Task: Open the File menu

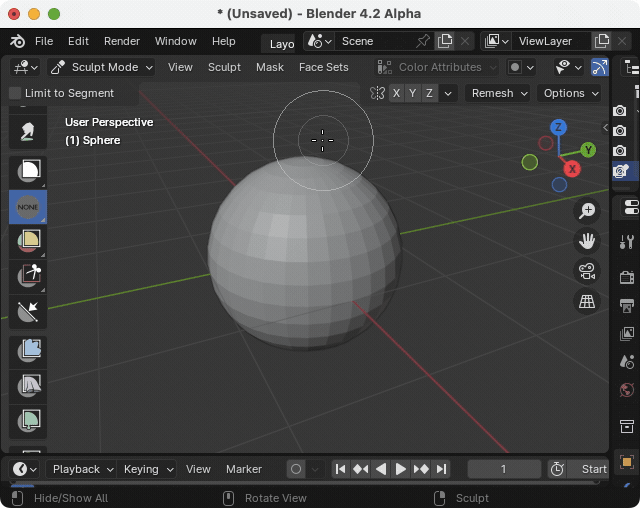Action: [44, 41]
